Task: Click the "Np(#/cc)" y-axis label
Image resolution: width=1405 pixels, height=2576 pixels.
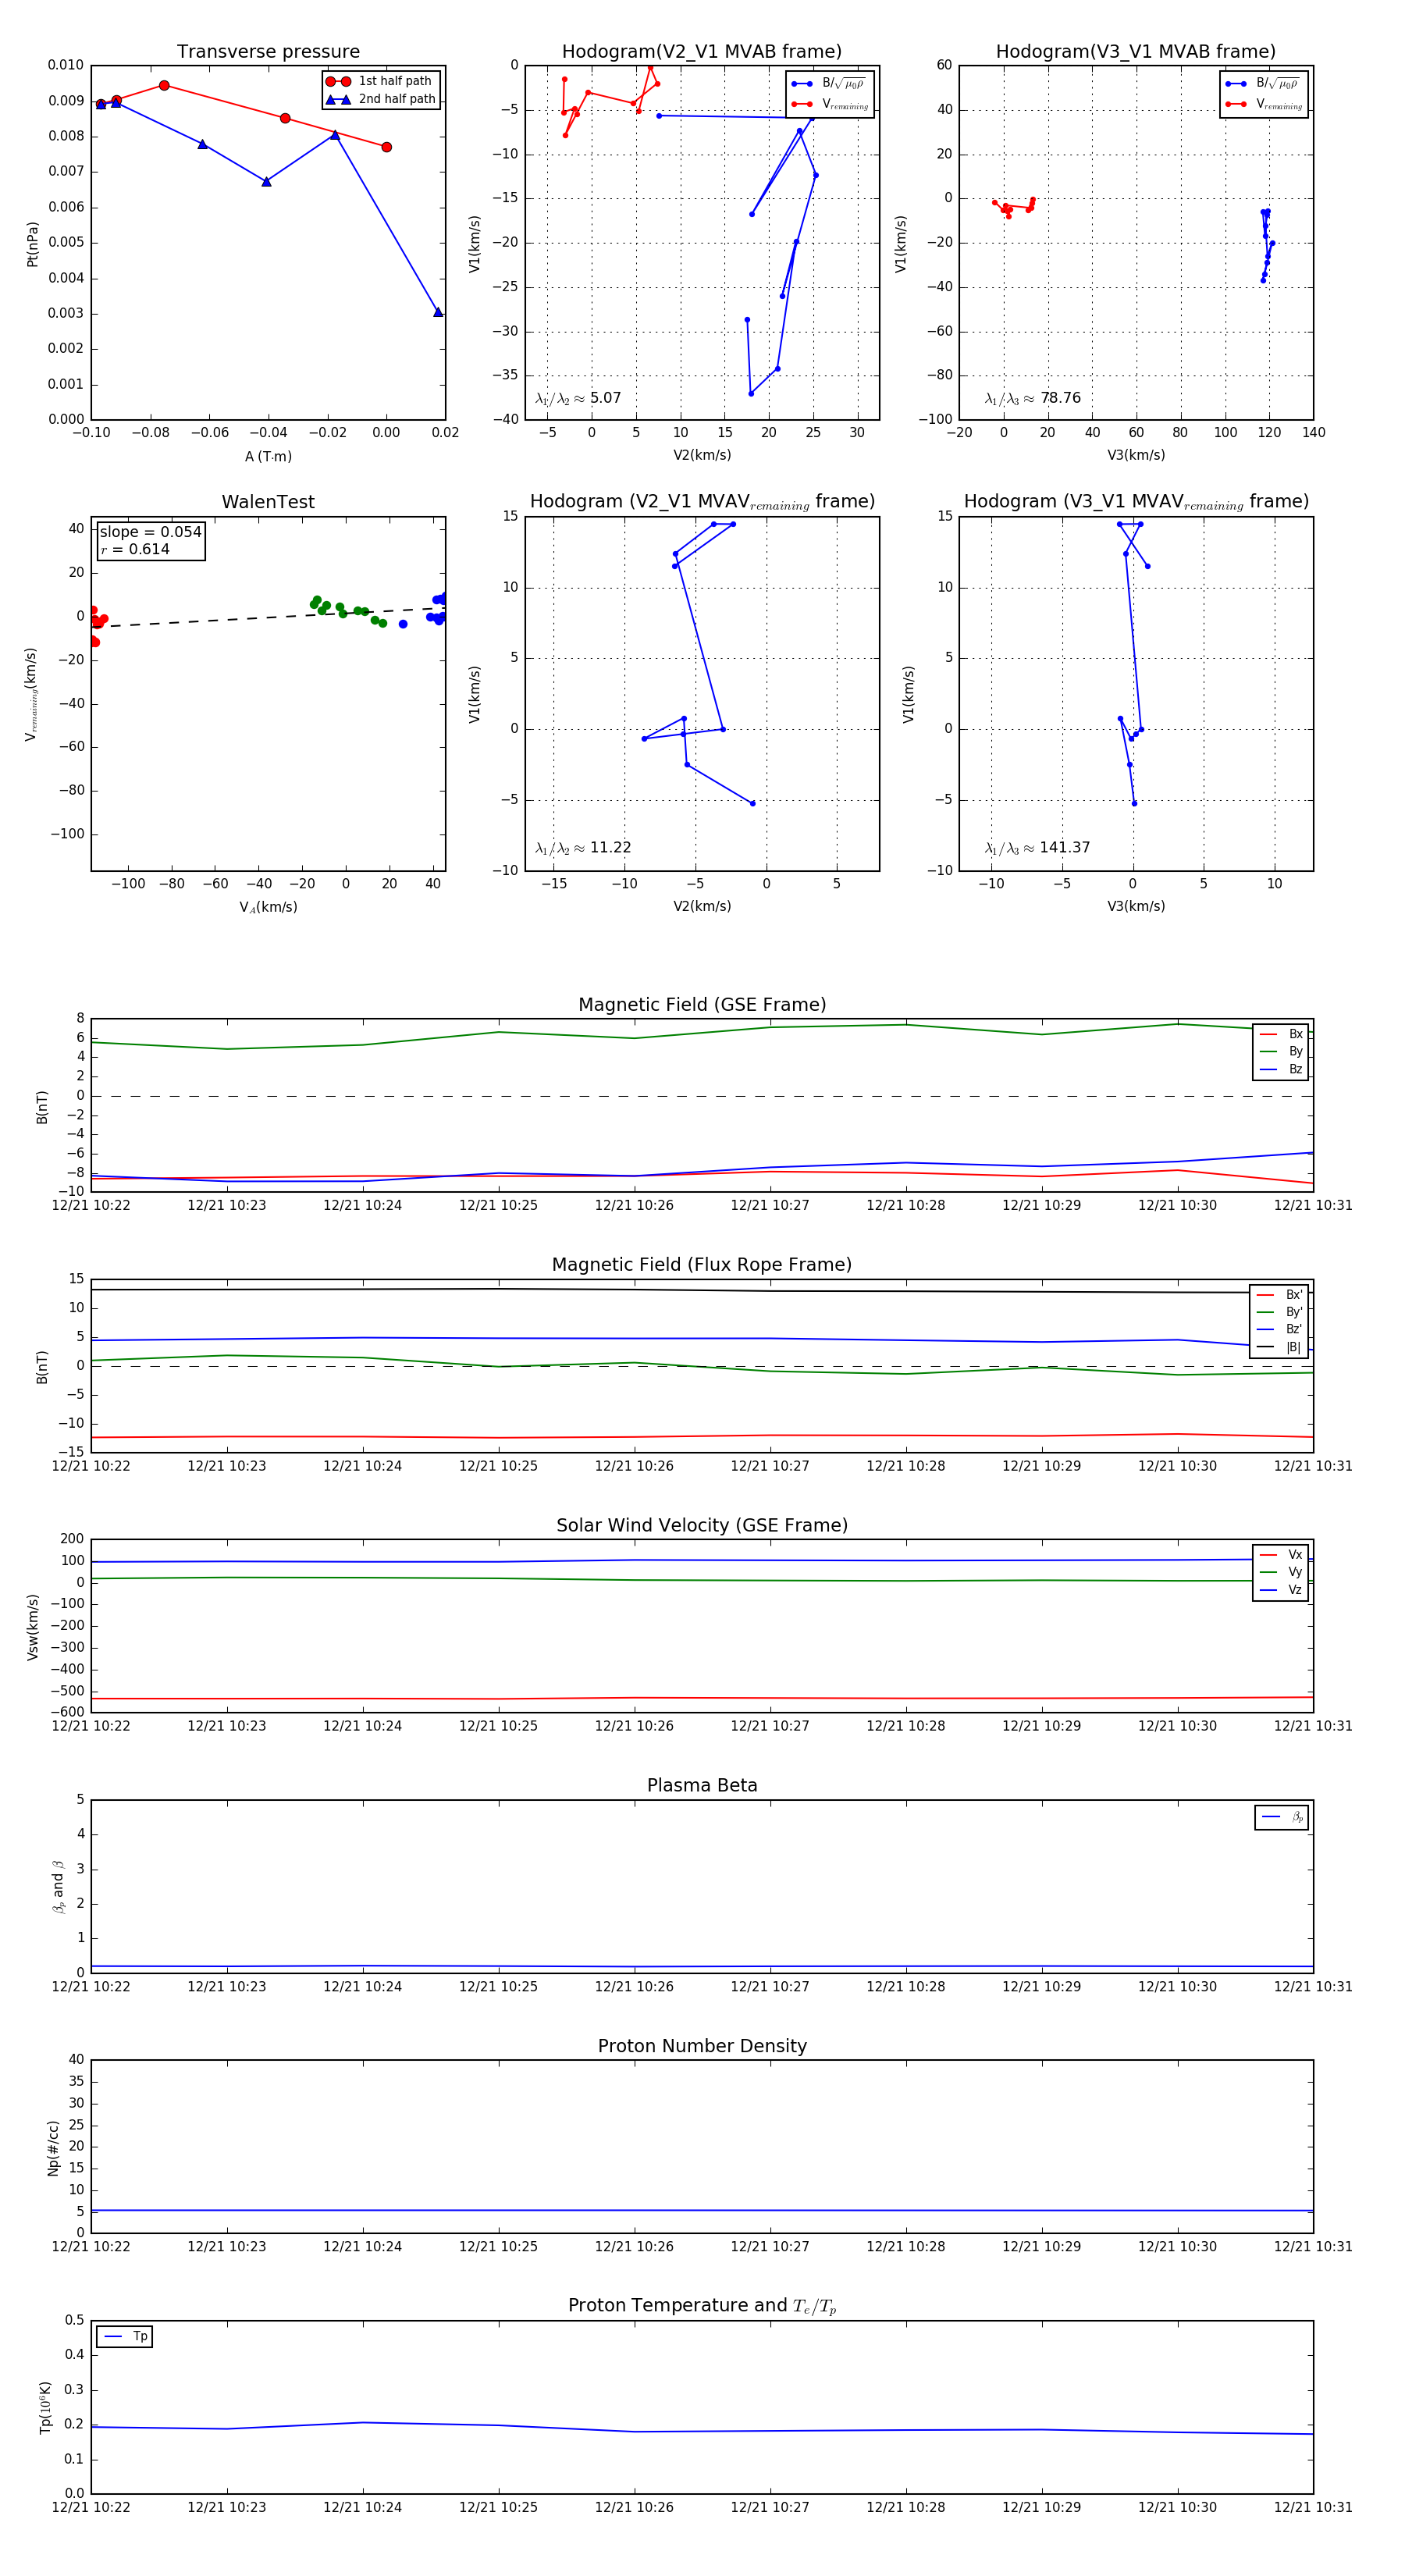Action: (52, 2148)
